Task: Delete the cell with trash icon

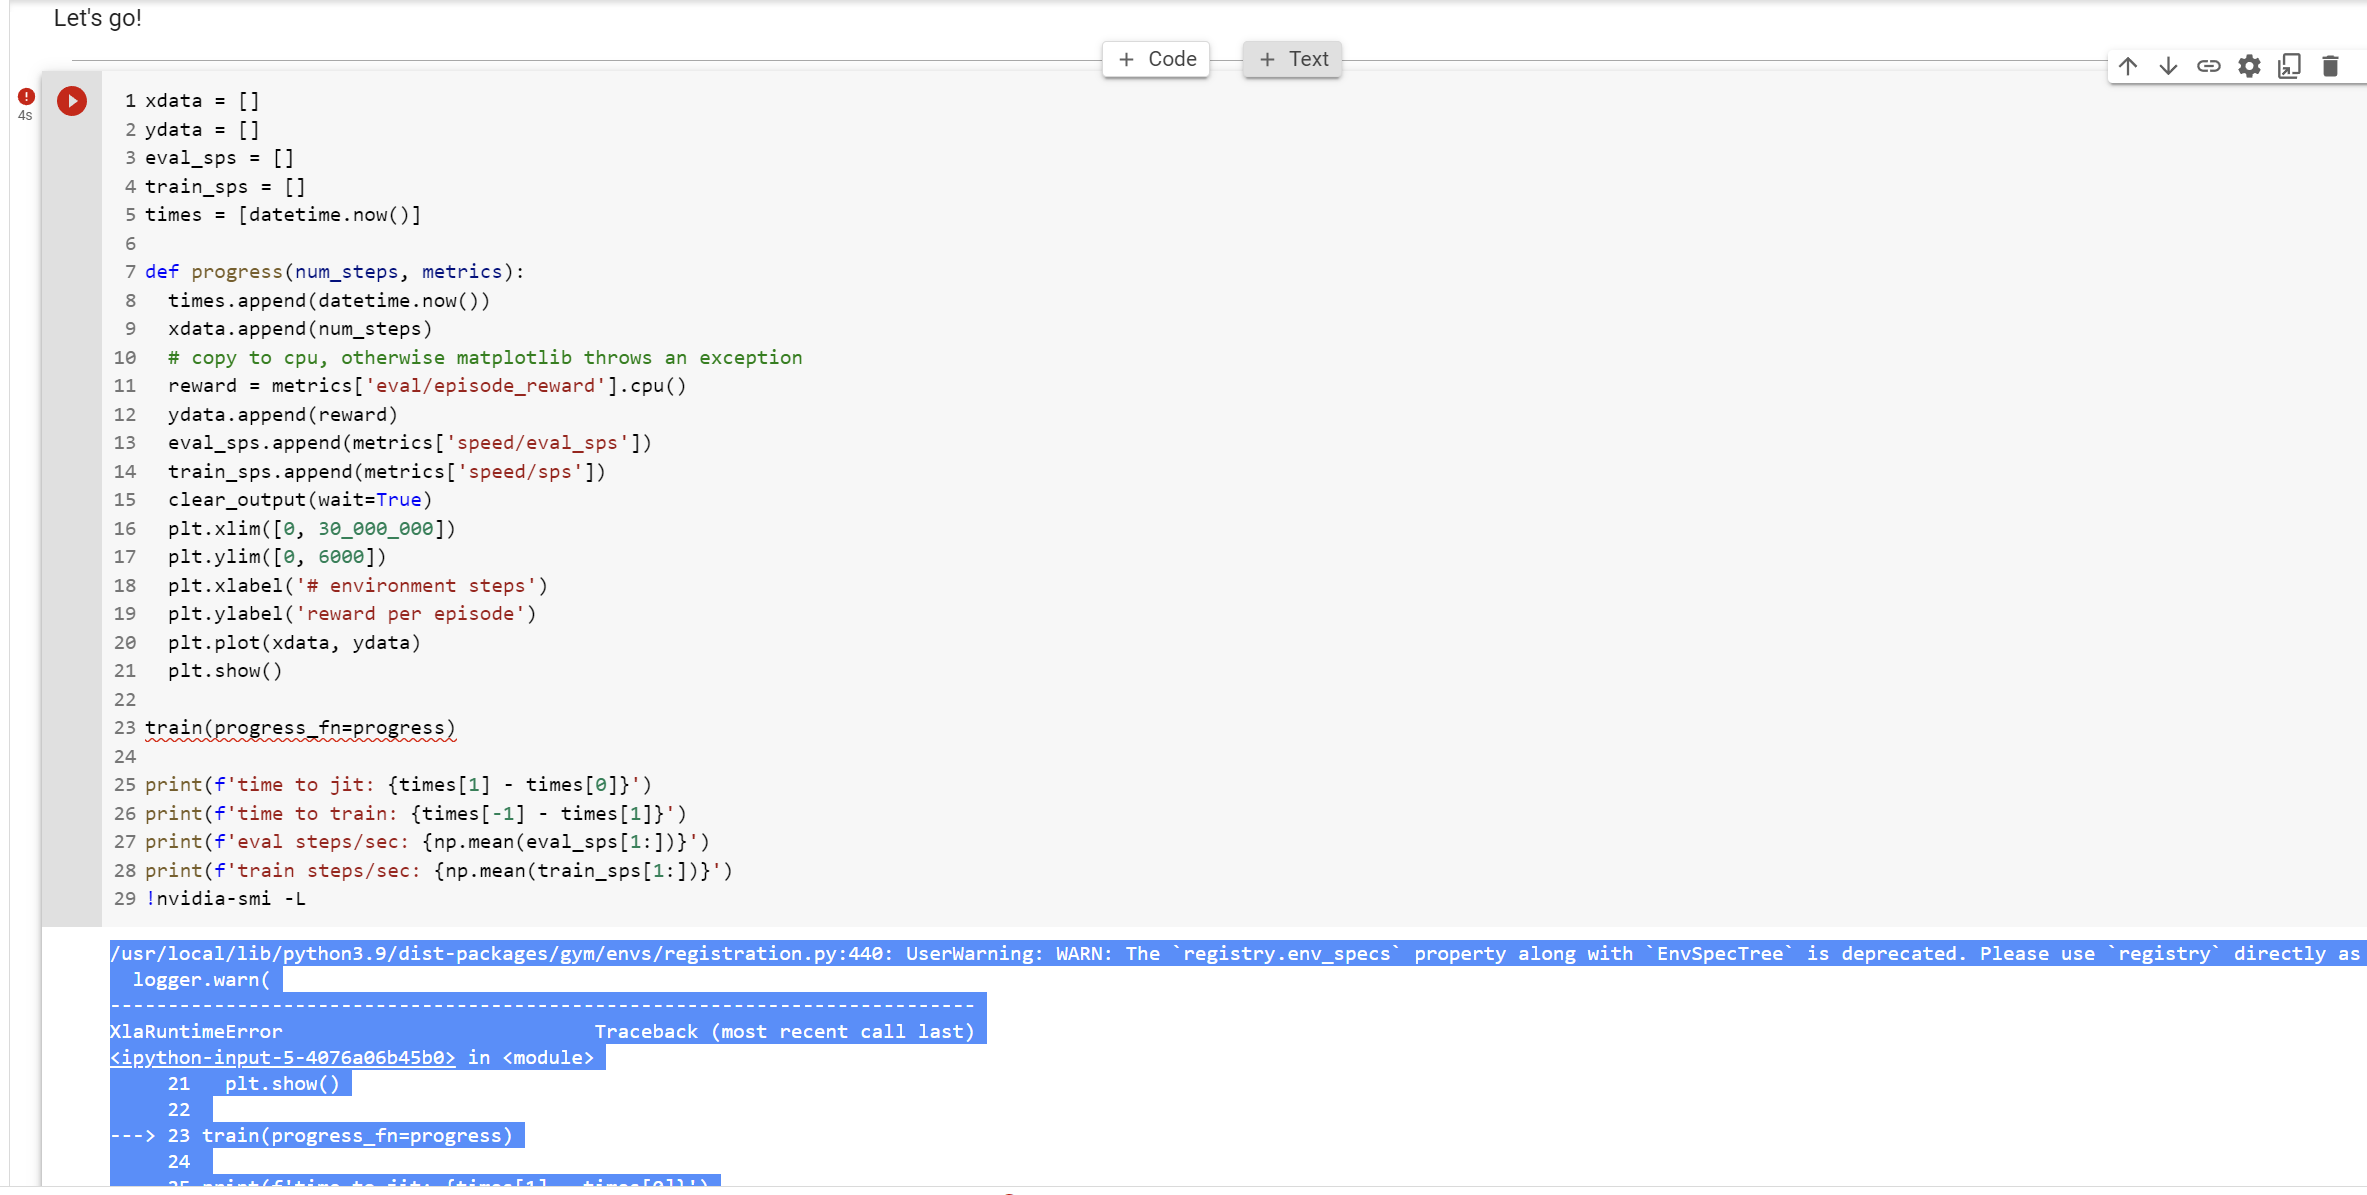Action: pyautogui.click(x=2330, y=66)
